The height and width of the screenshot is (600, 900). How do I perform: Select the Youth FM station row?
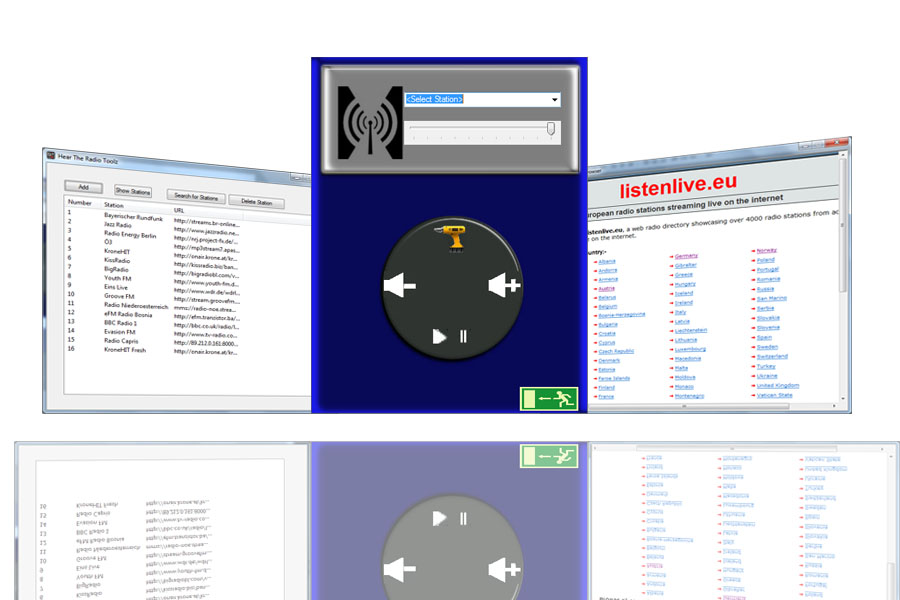153,279
